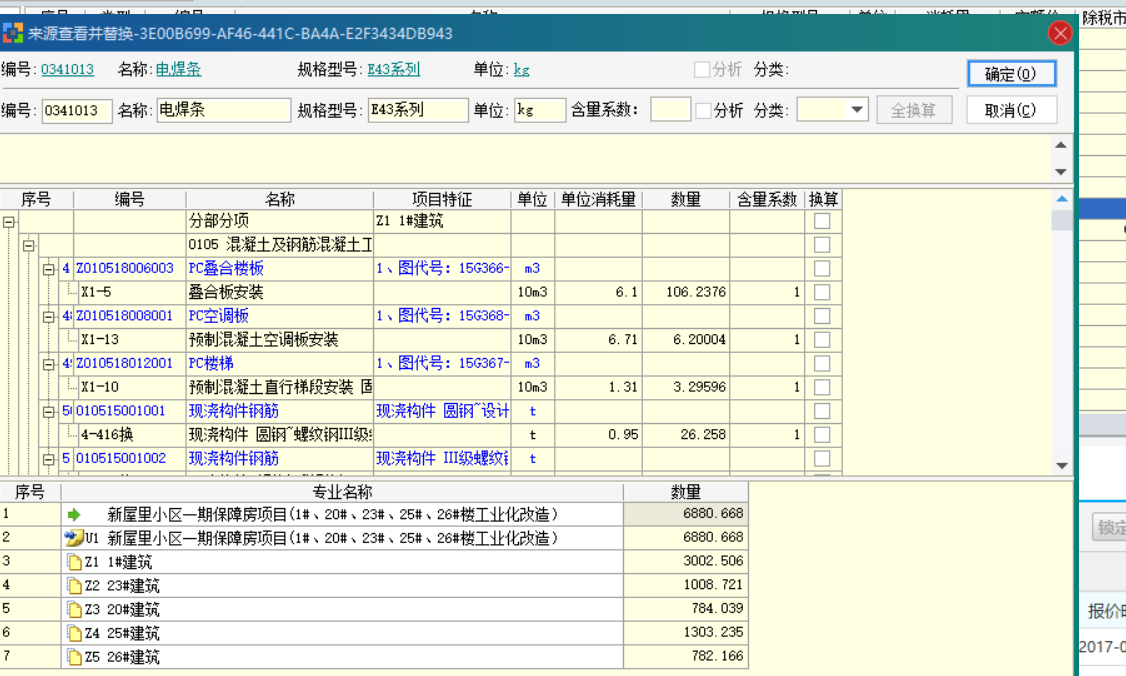Click the folder icon beside Z5 26#建筑
The height and width of the screenshot is (676, 1126).
(x=74, y=657)
